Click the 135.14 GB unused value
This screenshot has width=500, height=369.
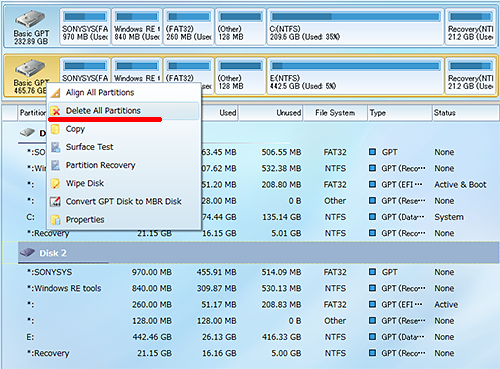[281, 217]
